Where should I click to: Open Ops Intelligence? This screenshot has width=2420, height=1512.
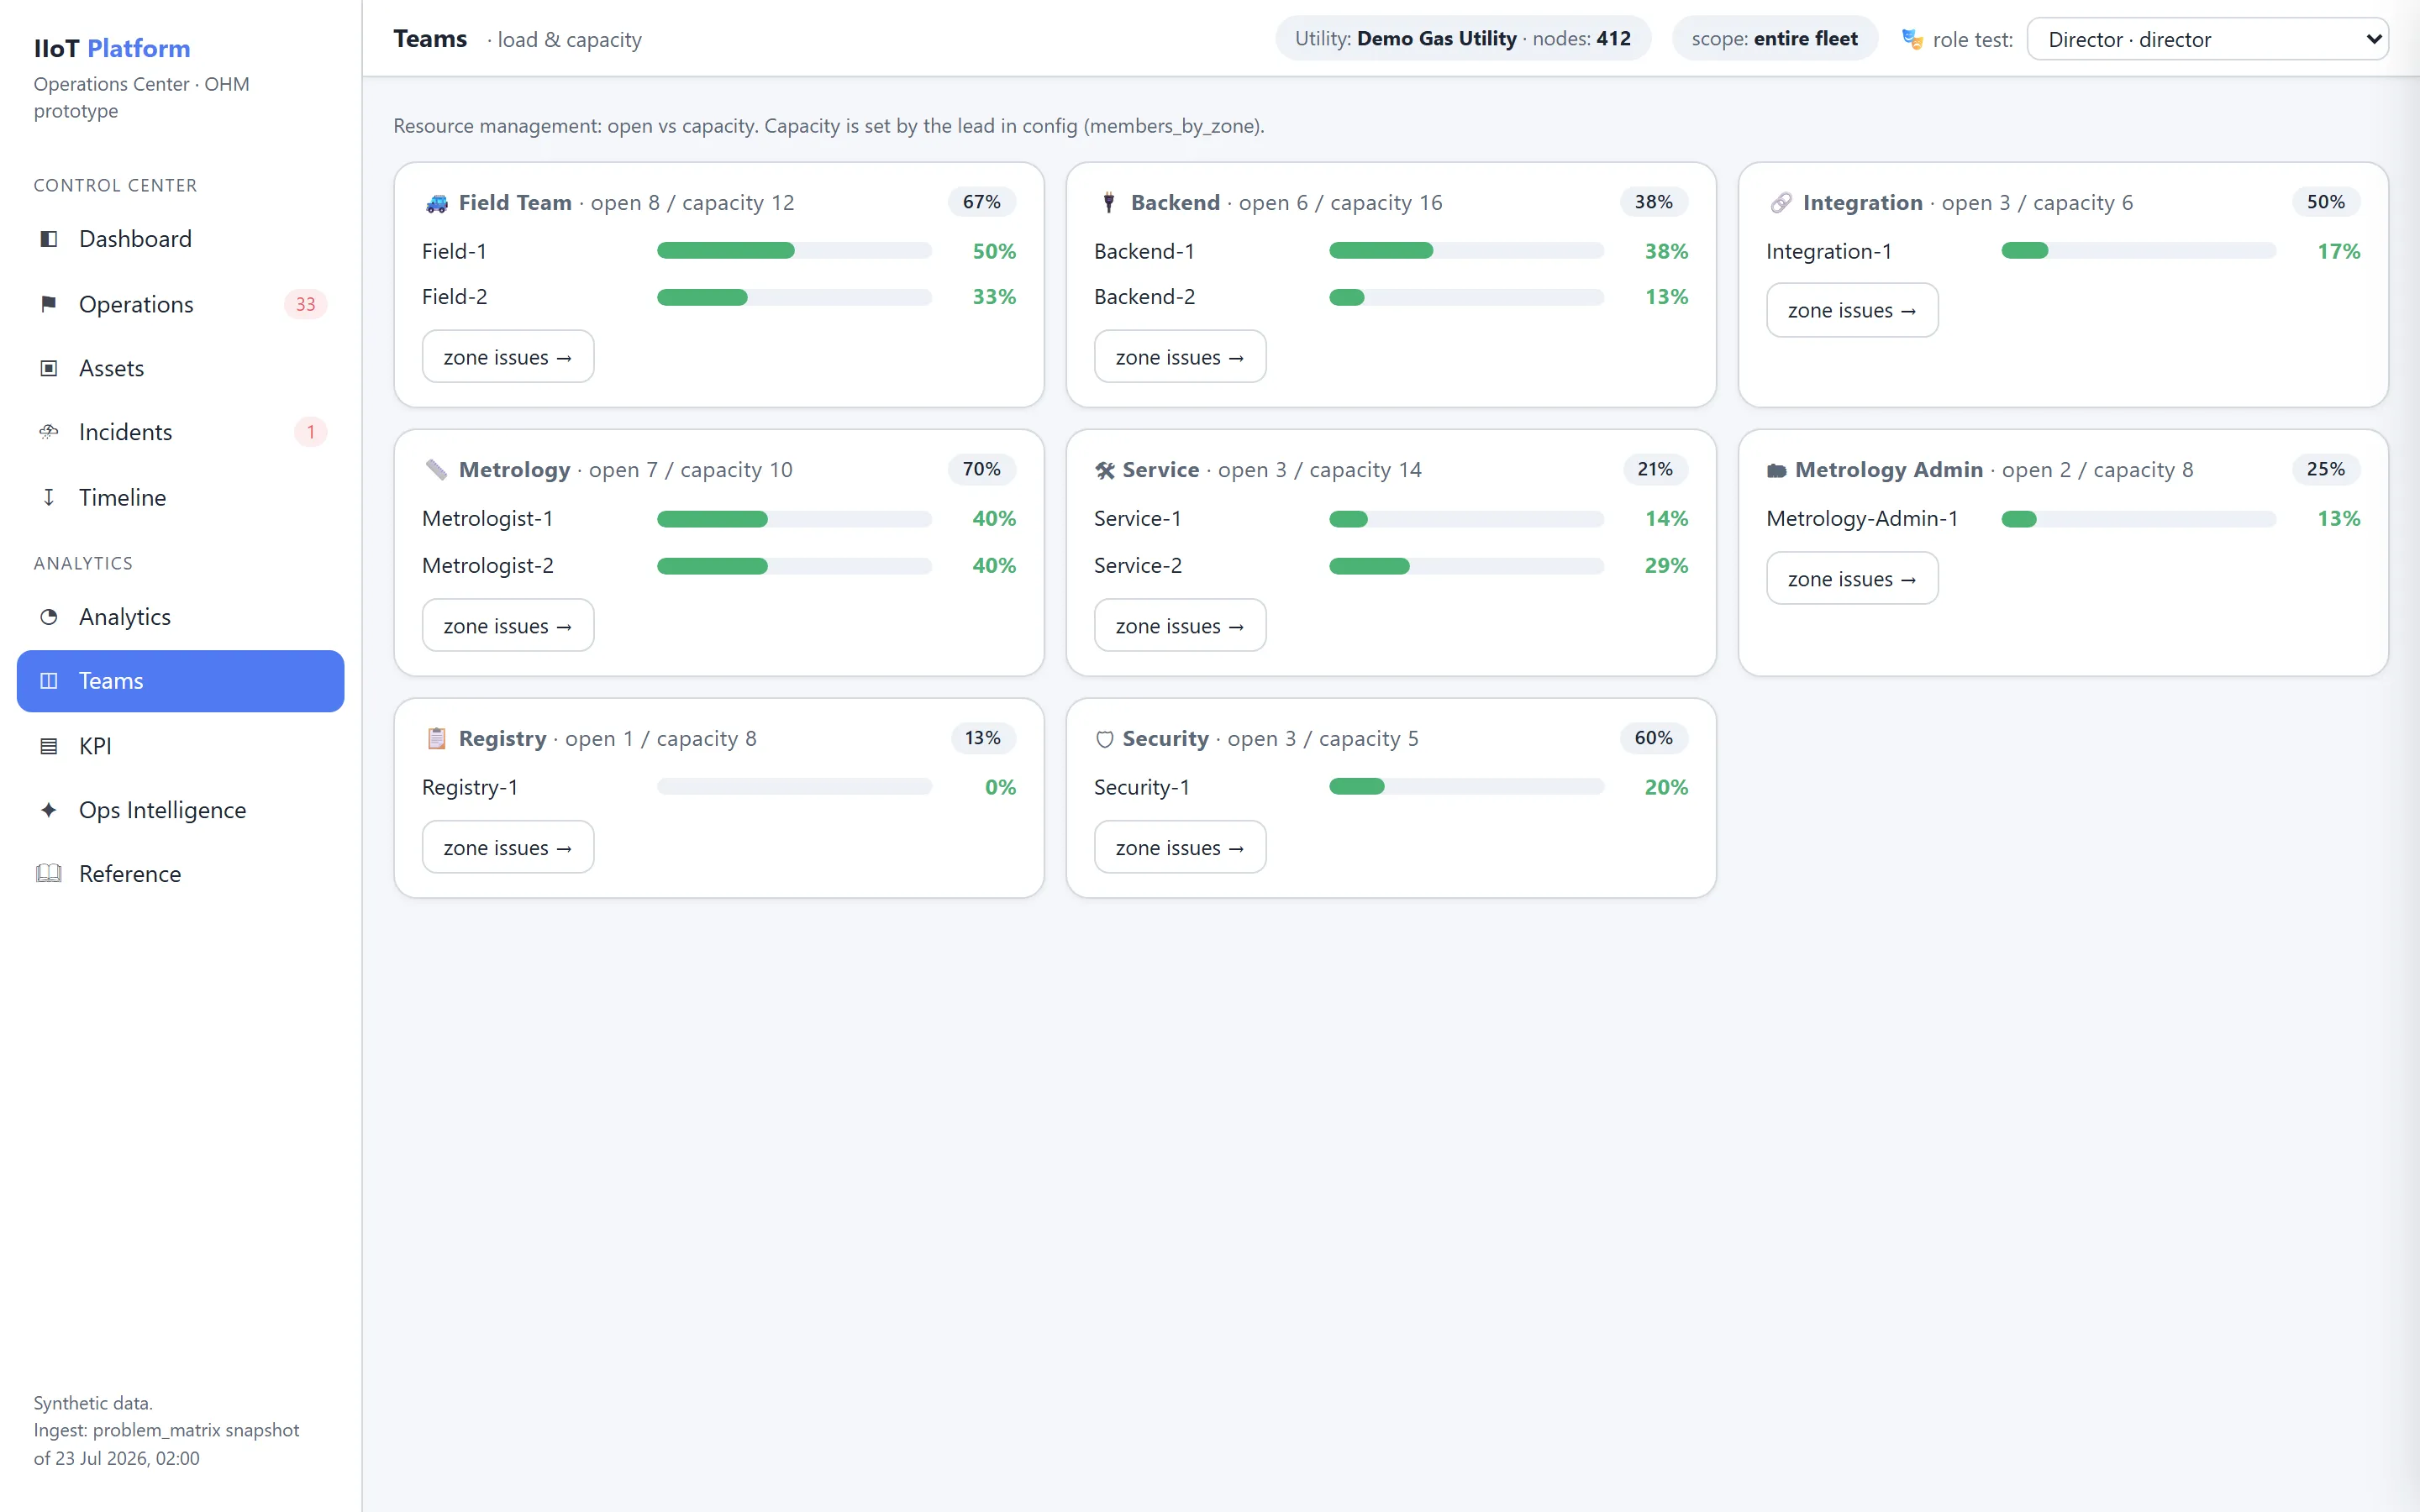click(x=180, y=810)
